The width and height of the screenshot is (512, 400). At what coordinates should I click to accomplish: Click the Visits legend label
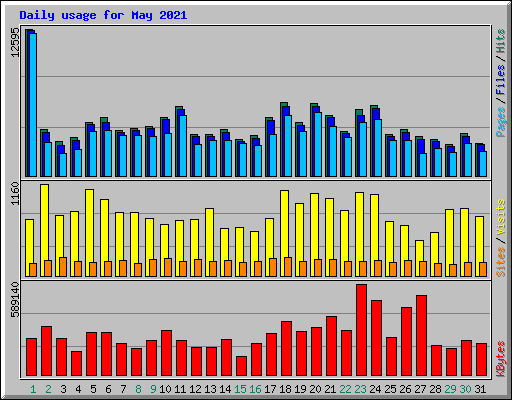tap(501, 218)
